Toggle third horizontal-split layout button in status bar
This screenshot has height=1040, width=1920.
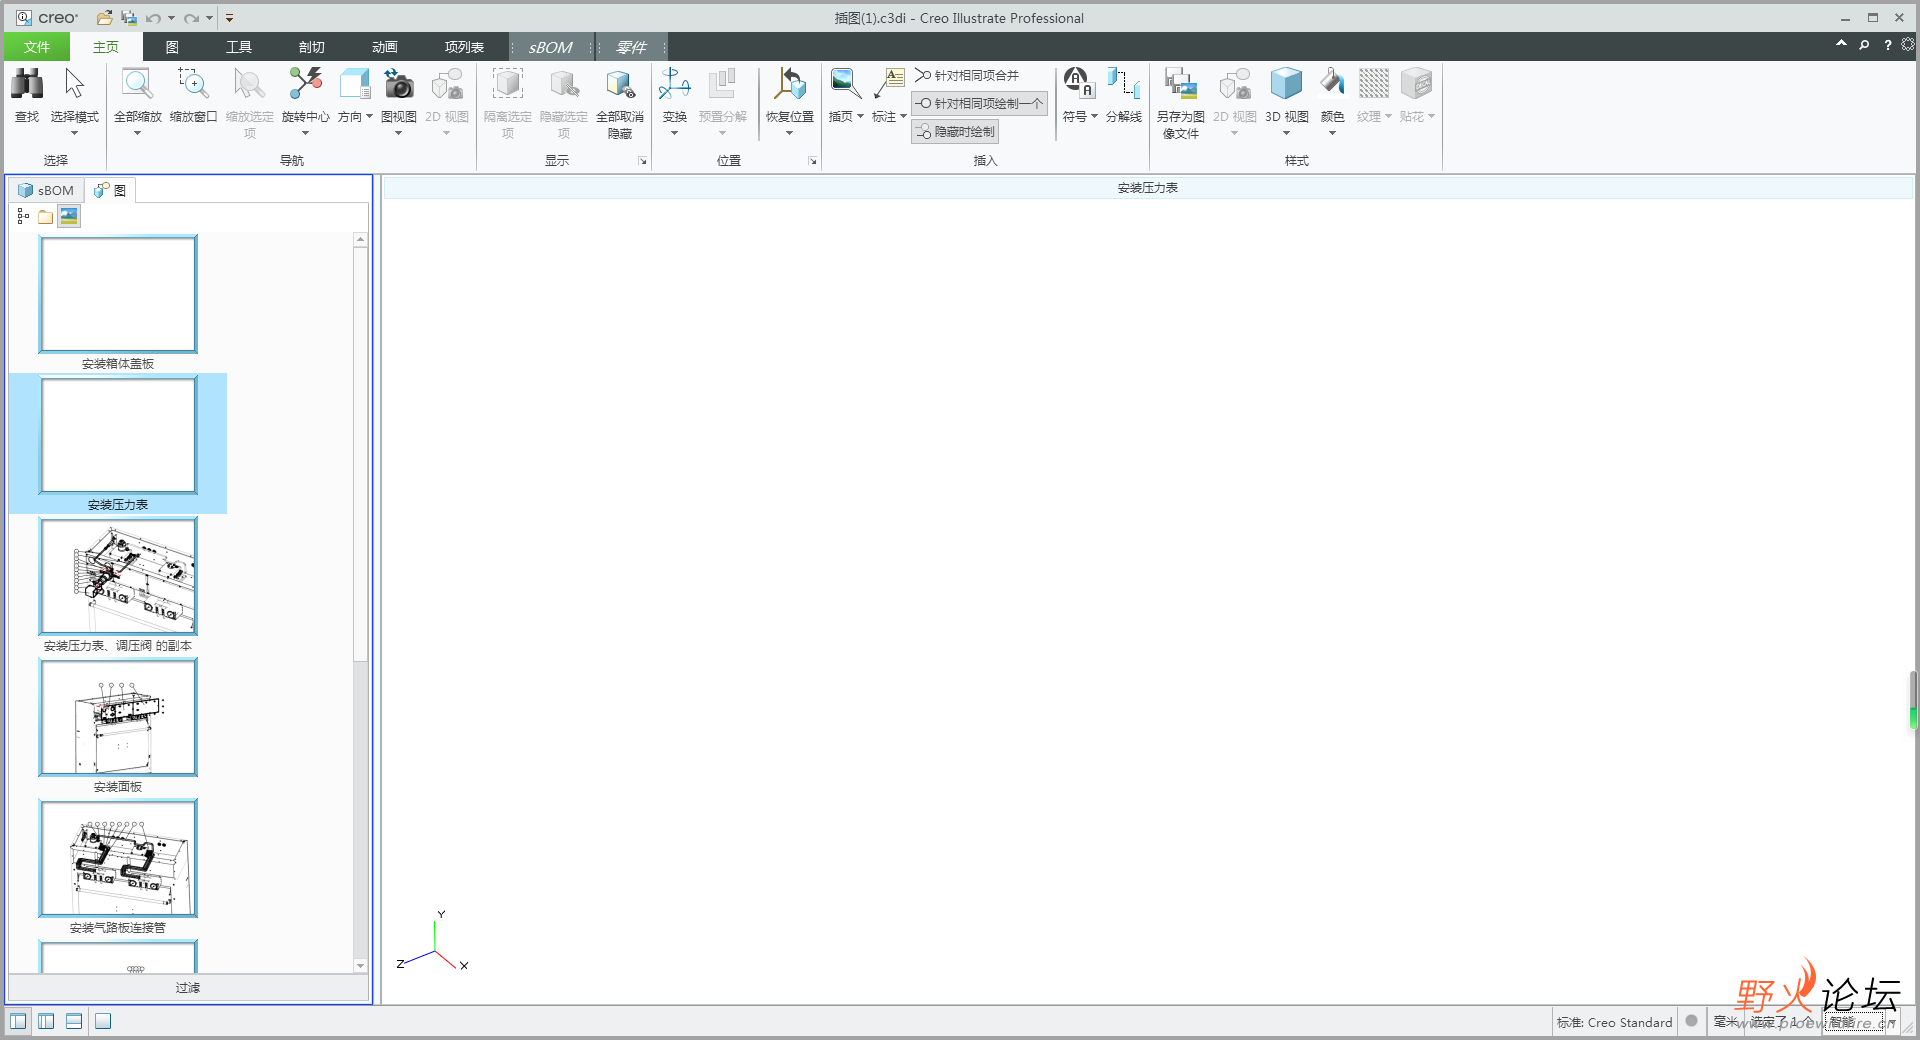(74, 1021)
